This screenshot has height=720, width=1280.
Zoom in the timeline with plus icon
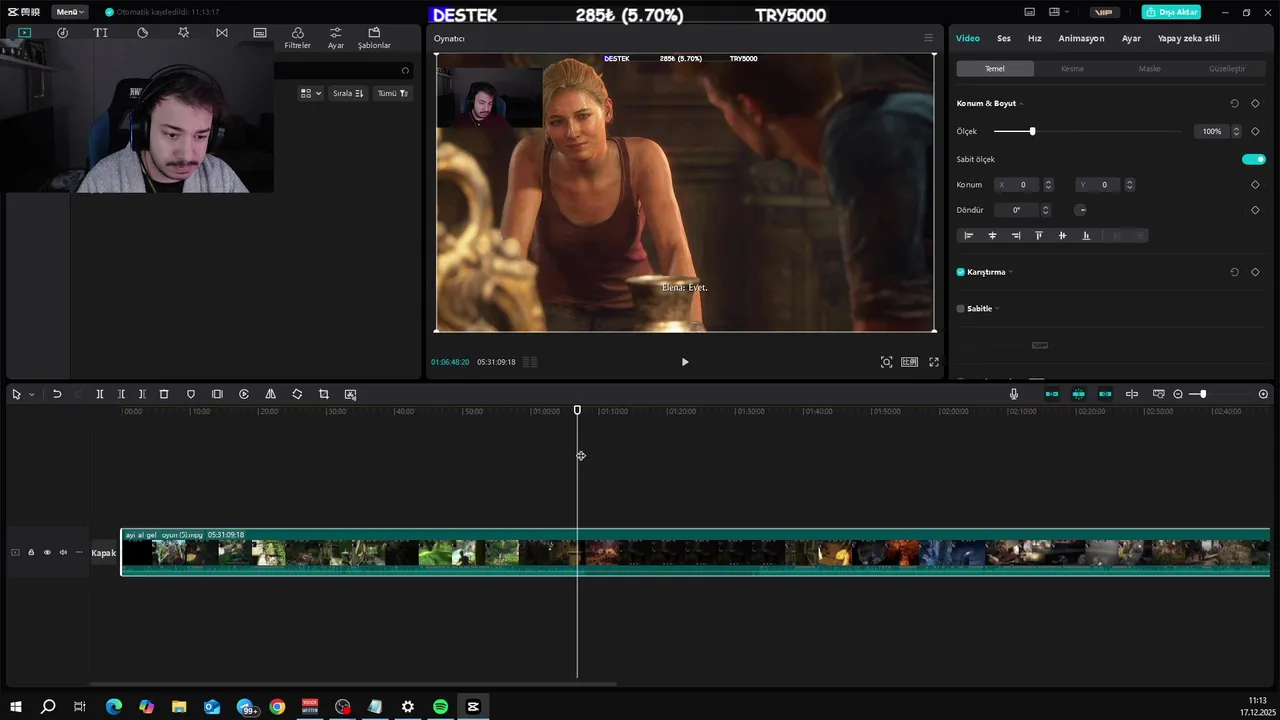pyautogui.click(x=1263, y=394)
